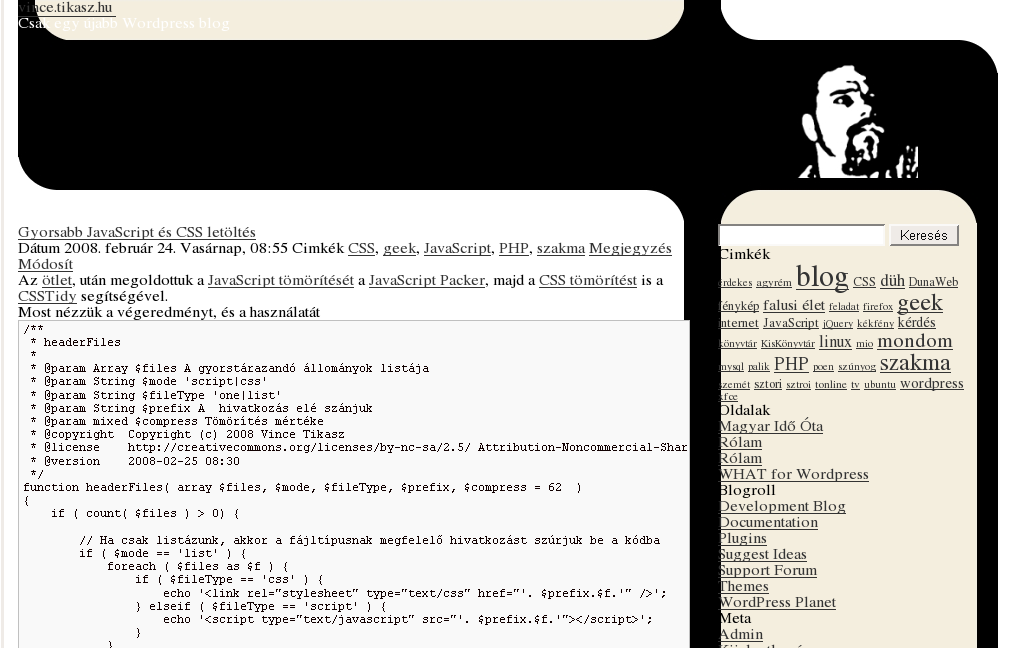The width and height of the screenshot is (1011, 648).
Task: Open the CSS tag in post metadata
Action: 361,248
